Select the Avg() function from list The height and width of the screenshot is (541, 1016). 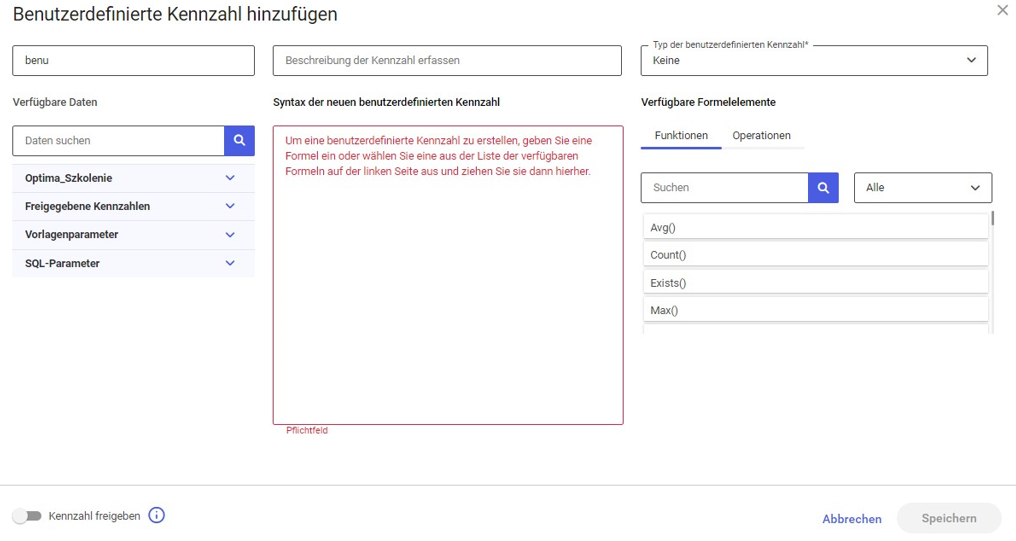816,228
